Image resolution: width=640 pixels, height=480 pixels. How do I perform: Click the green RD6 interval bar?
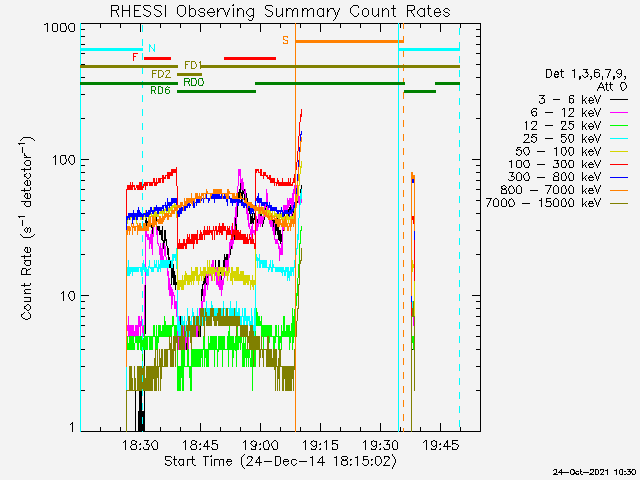tap(216, 91)
